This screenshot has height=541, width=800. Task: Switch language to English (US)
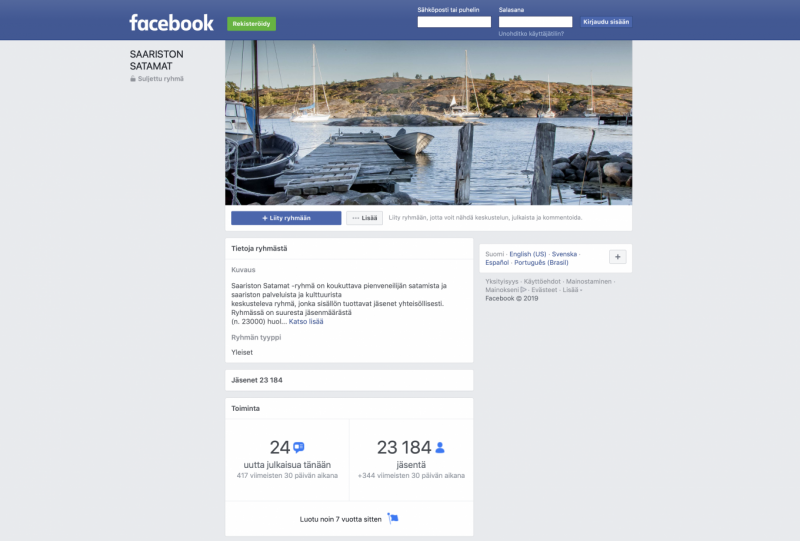tap(528, 254)
